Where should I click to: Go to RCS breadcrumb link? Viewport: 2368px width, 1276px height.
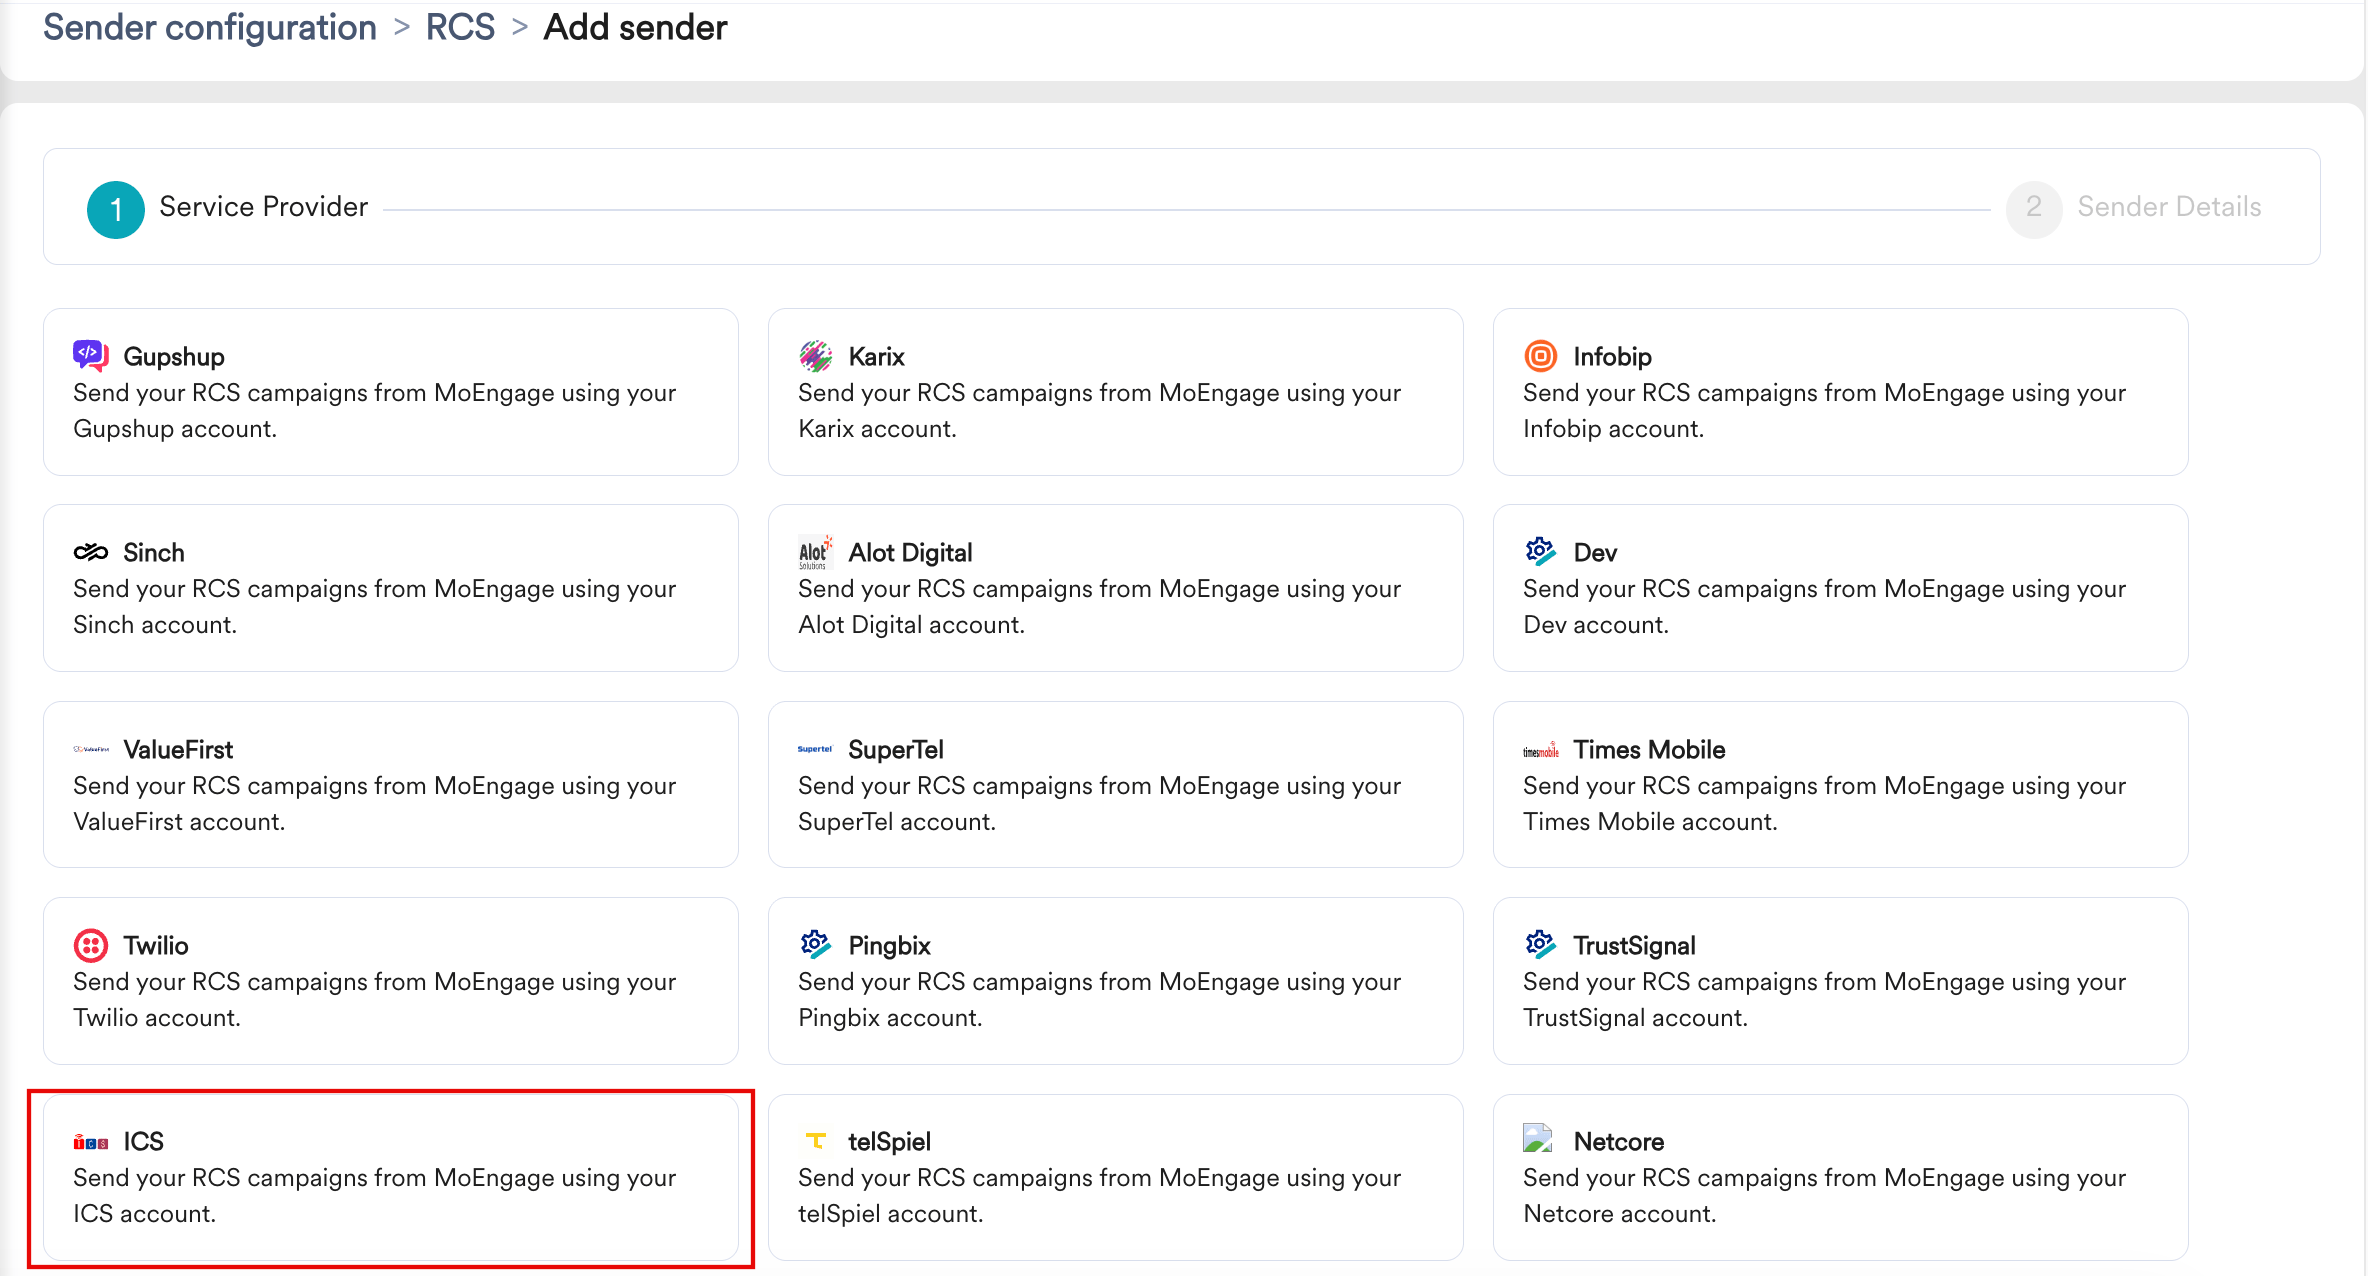(460, 27)
